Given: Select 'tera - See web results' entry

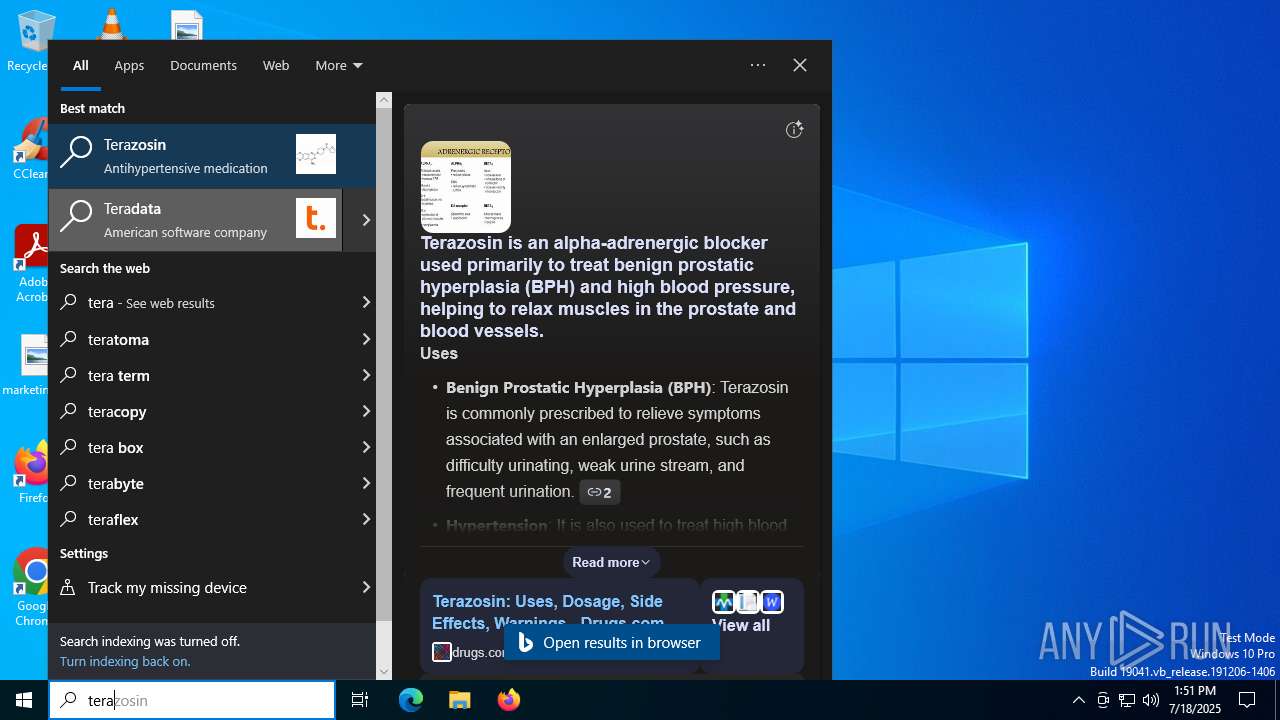Looking at the screenshot, I should [202, 302].
